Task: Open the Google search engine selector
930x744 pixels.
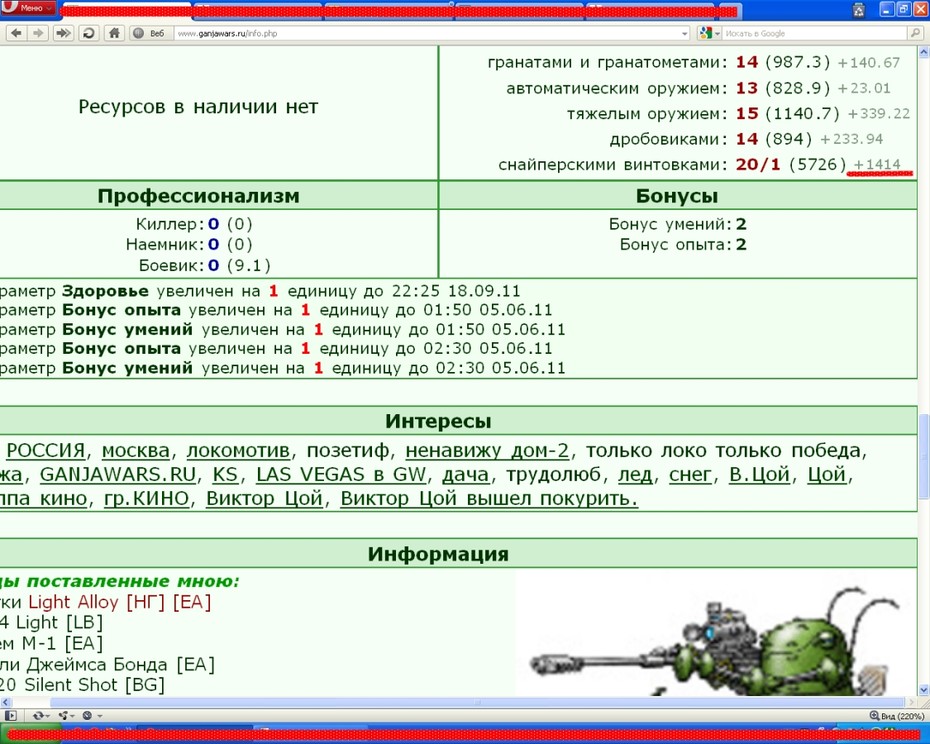Action: (x=709, y=34)
